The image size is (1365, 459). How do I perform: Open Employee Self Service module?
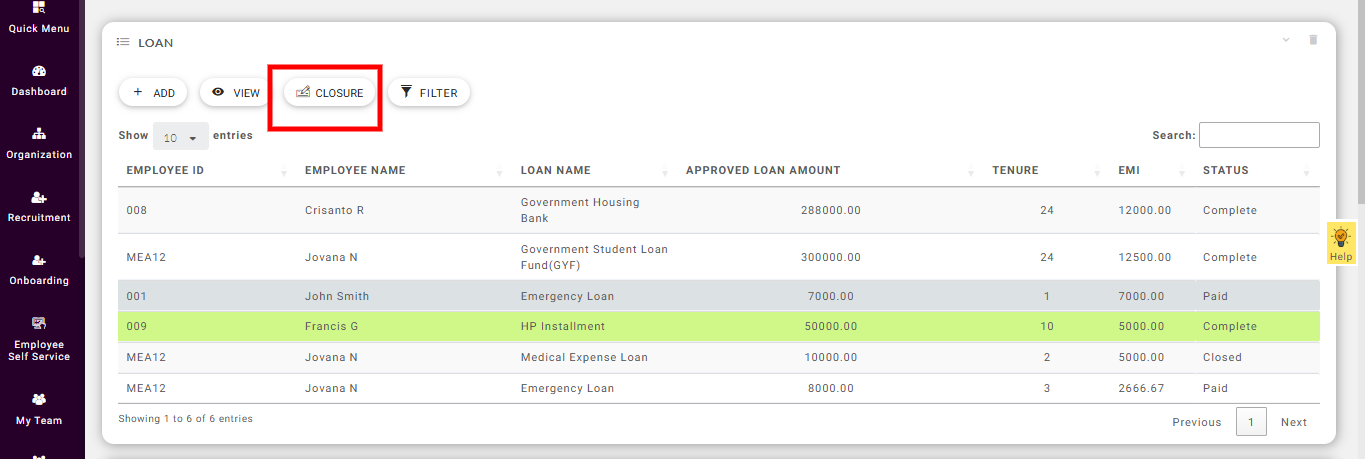(x=39, y=324)
